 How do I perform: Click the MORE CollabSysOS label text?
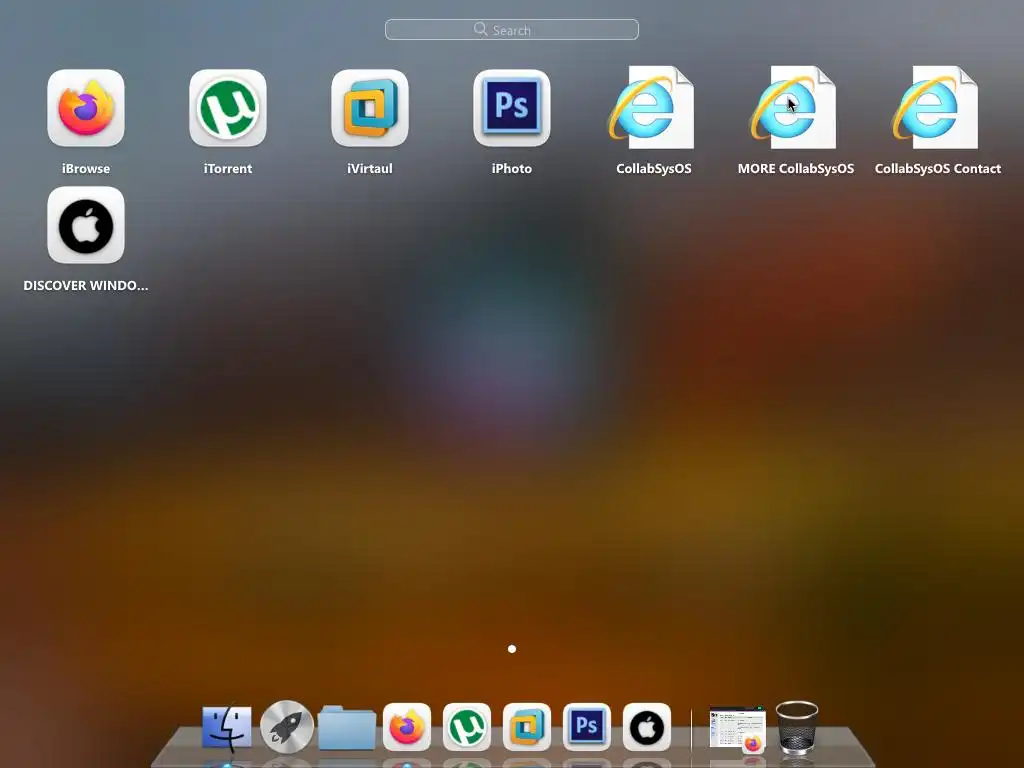point(795,168)
